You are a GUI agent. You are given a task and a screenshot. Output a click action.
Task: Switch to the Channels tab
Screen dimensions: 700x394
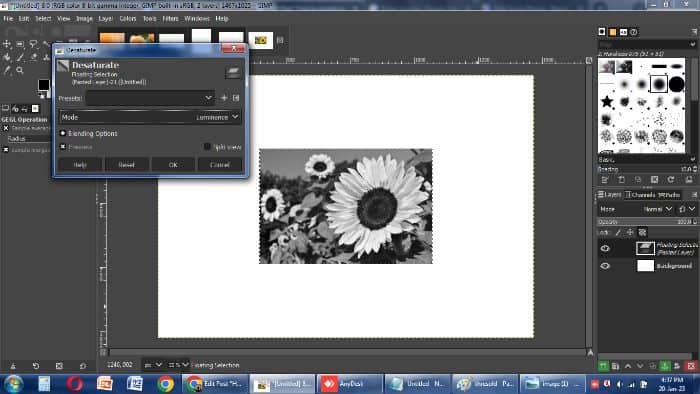[x=640, y=195]
